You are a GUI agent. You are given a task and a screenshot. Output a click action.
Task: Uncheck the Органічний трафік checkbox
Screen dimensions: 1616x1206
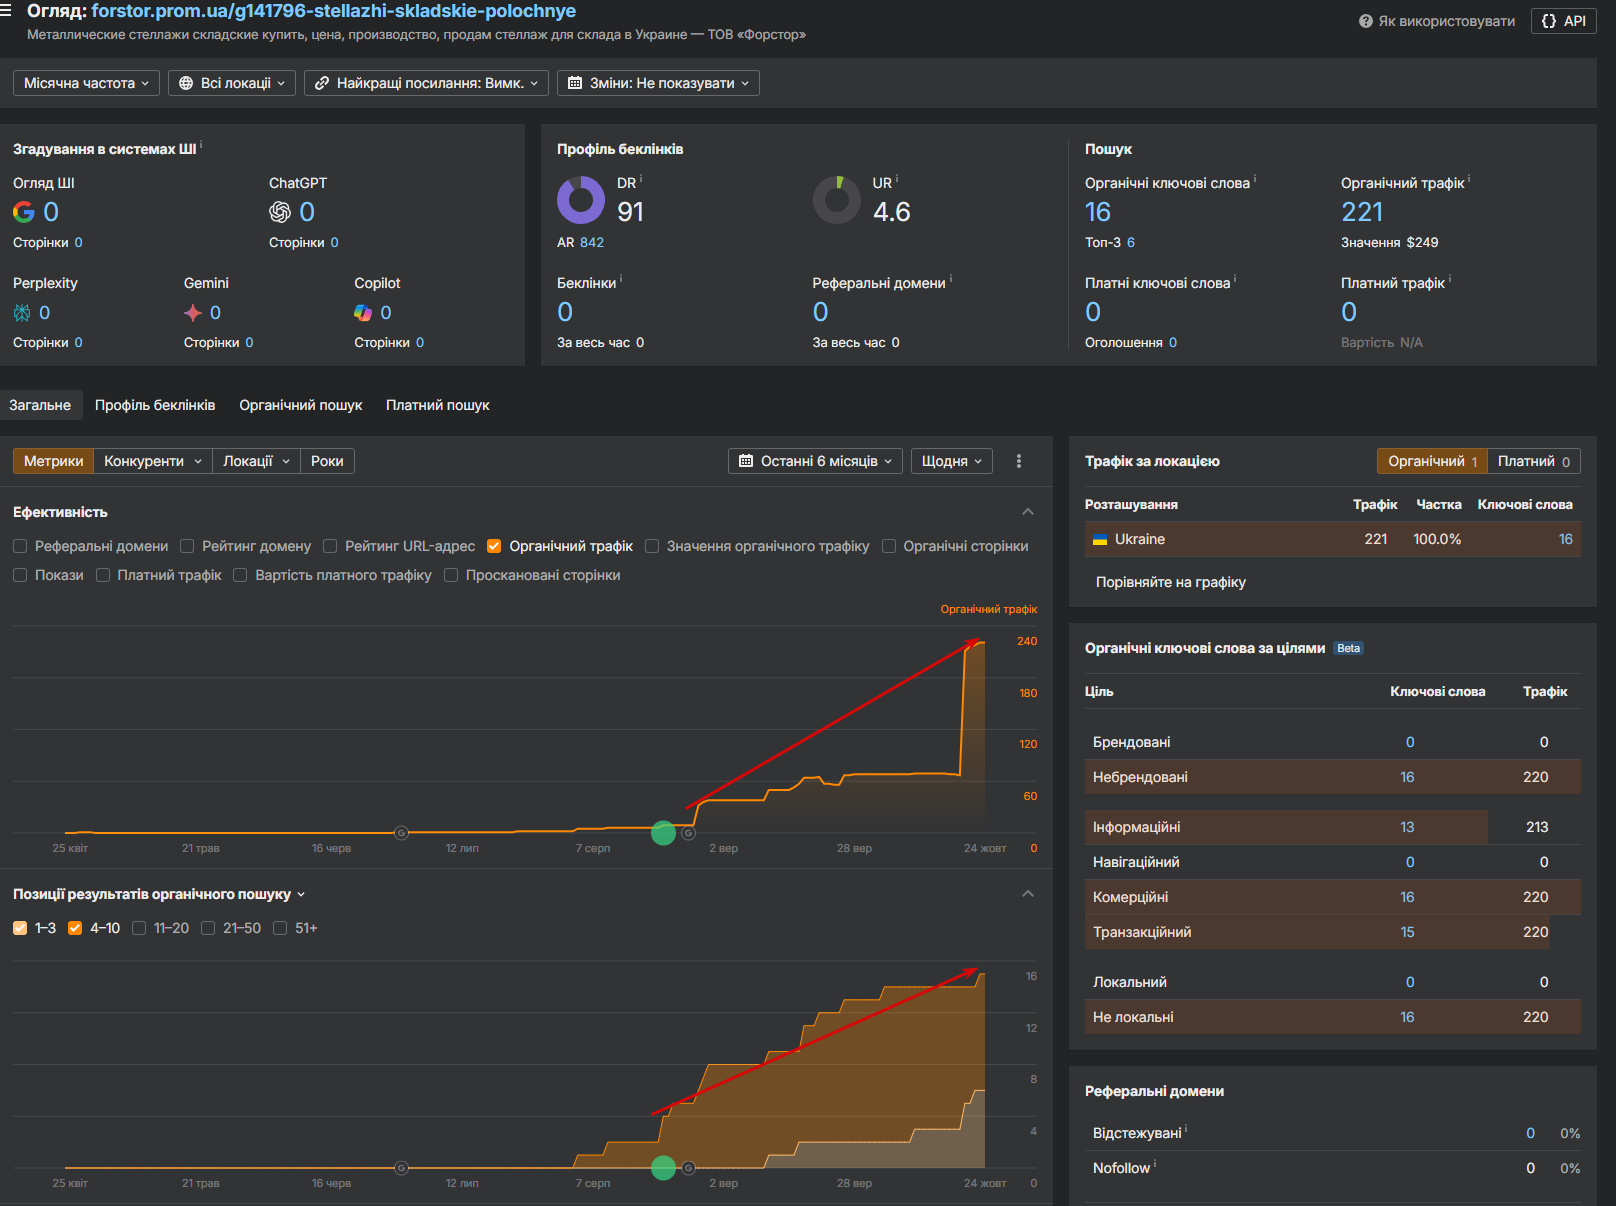(x=494, y=546)
